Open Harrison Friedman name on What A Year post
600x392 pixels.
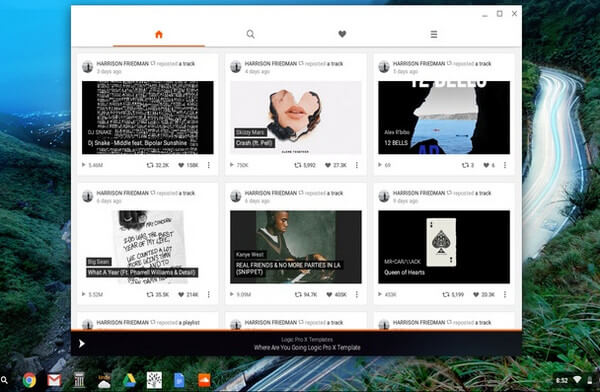(x=122, y=193)
